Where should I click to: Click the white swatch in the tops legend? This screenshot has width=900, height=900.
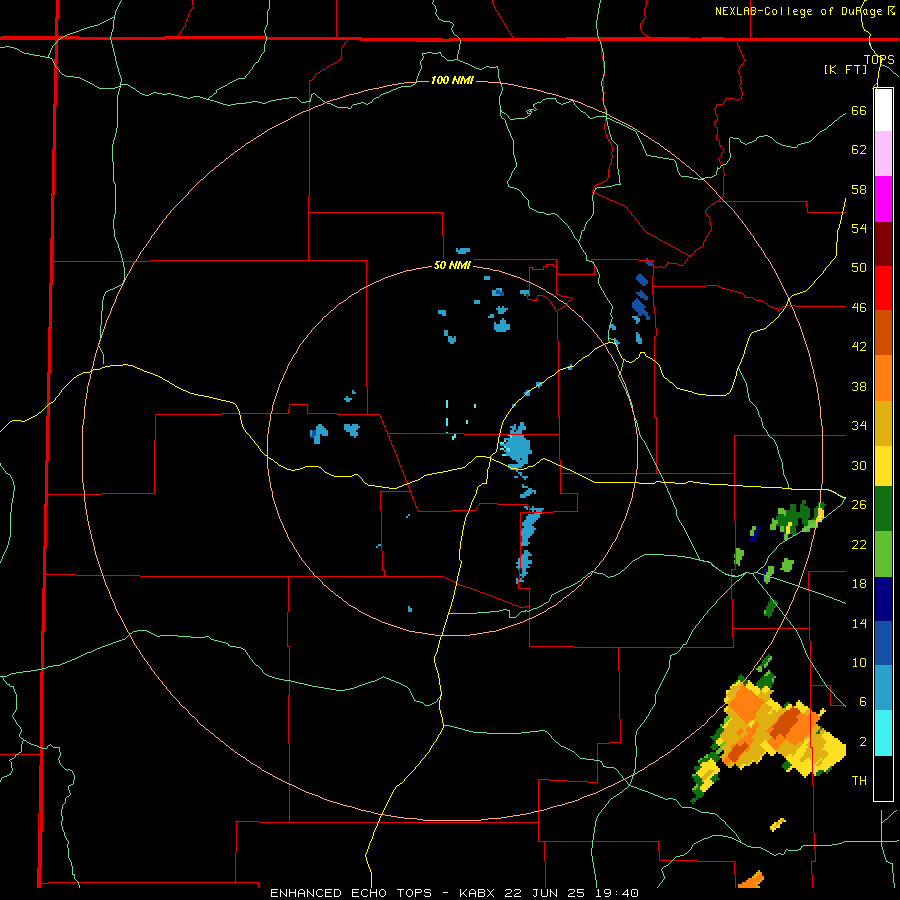(883, 110)
